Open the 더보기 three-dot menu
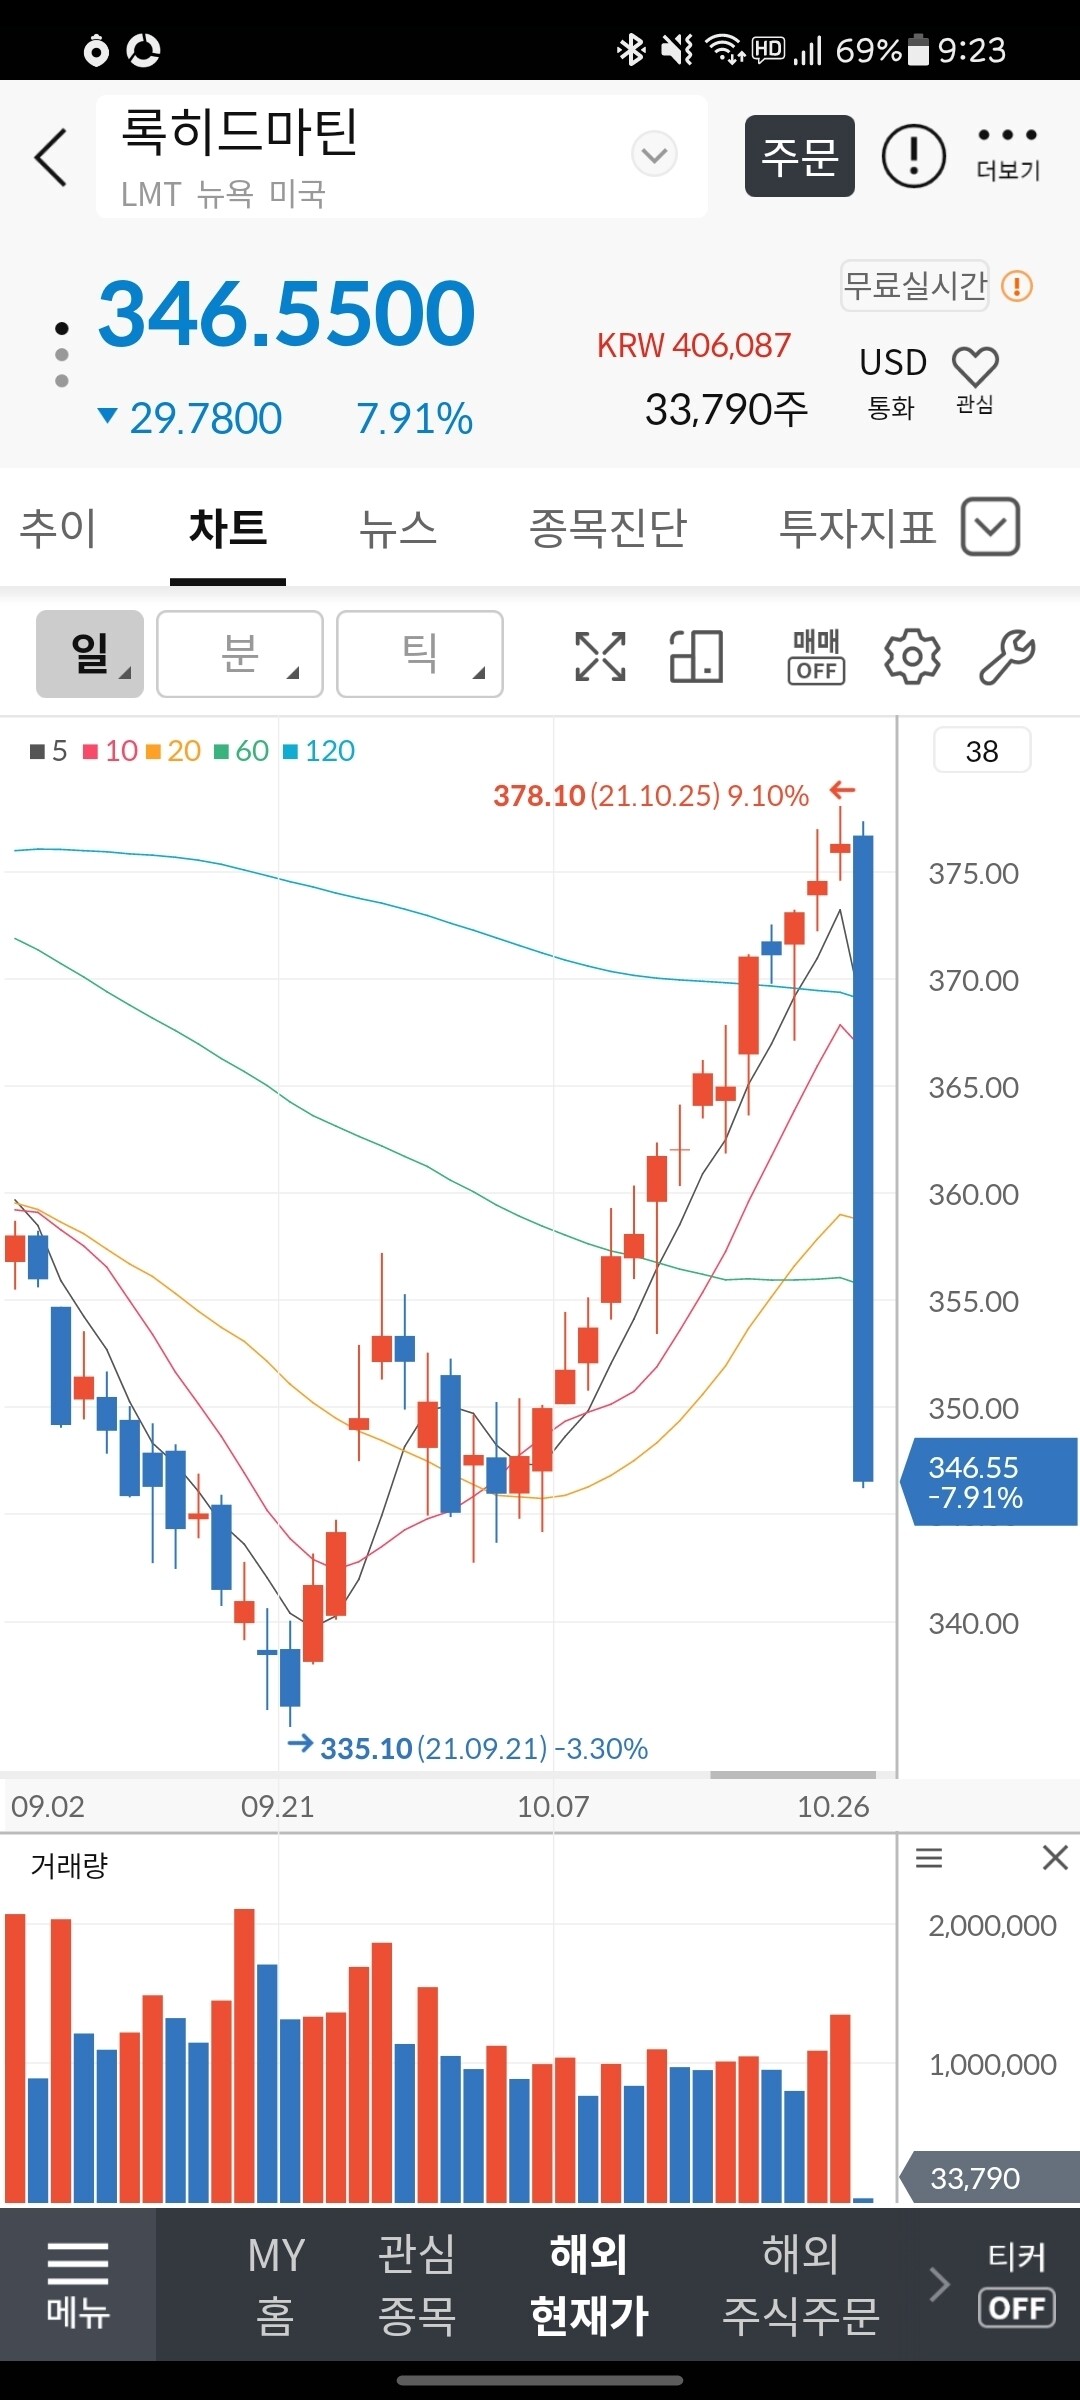The height and width of the screenshot is (2400, 1080). click(1007, 153)
